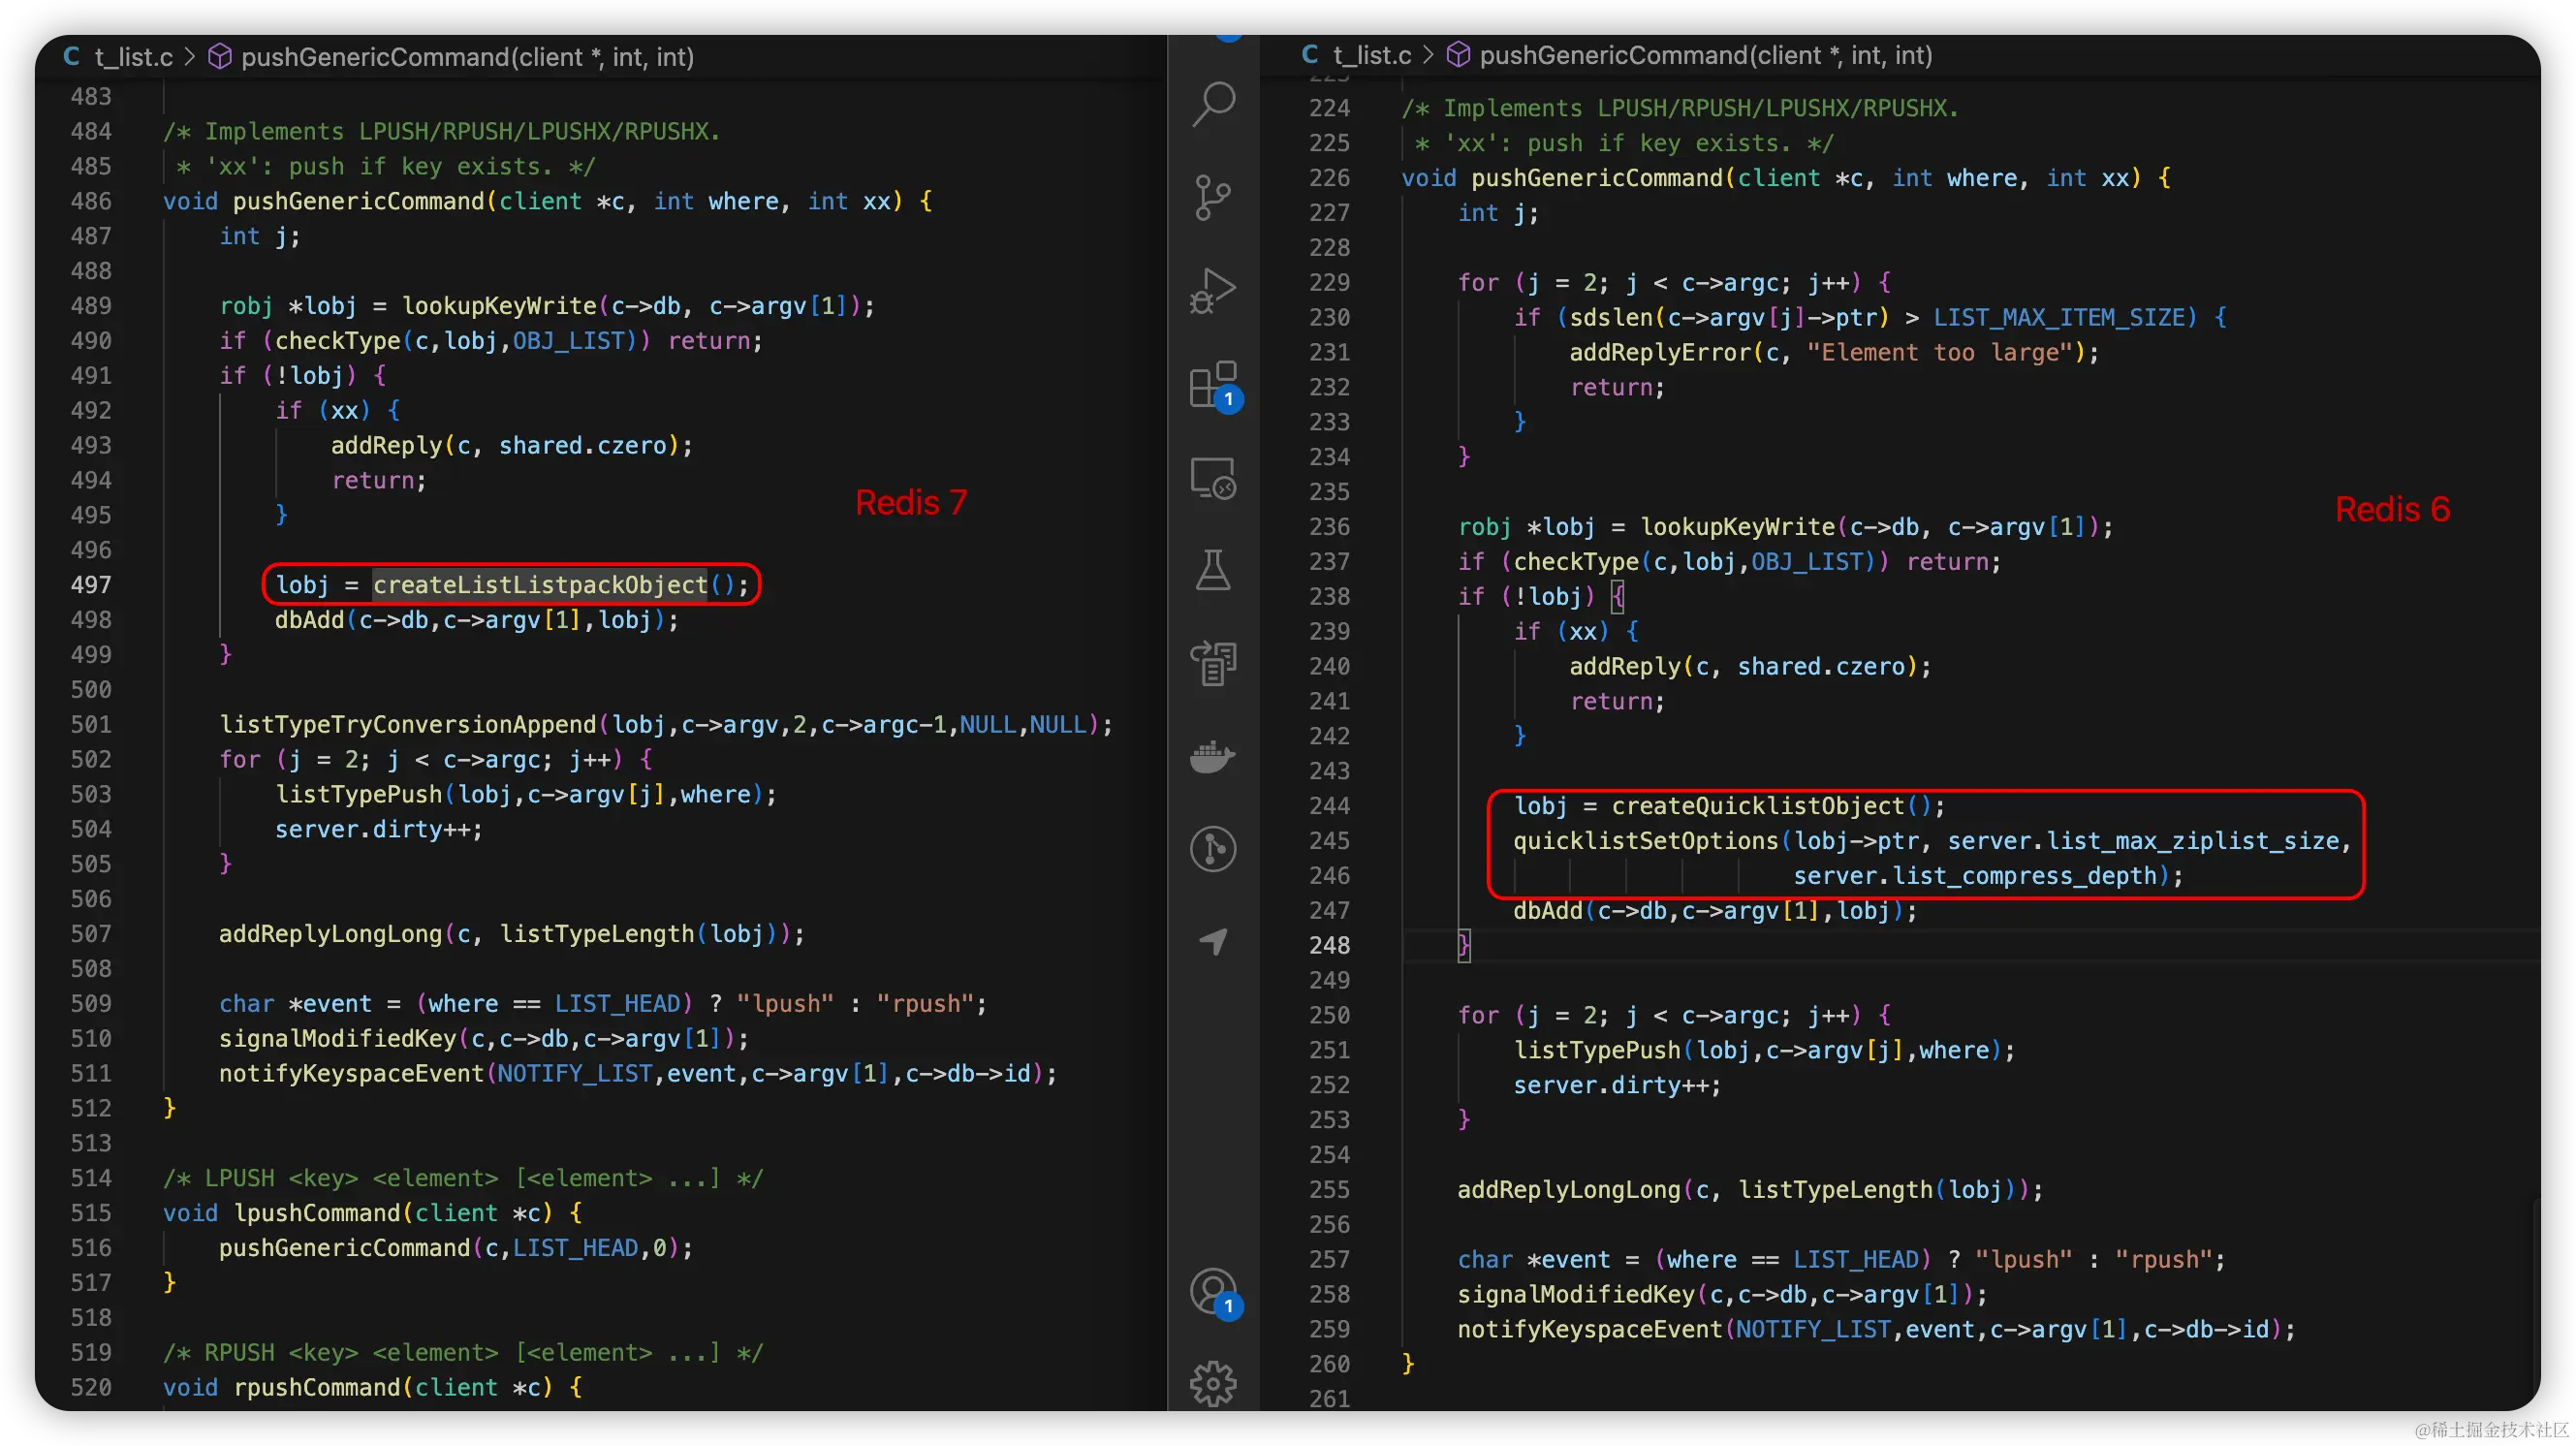
Task: Click lookupKeyWrite call on line 489
Action: click(x=499, y=306)
